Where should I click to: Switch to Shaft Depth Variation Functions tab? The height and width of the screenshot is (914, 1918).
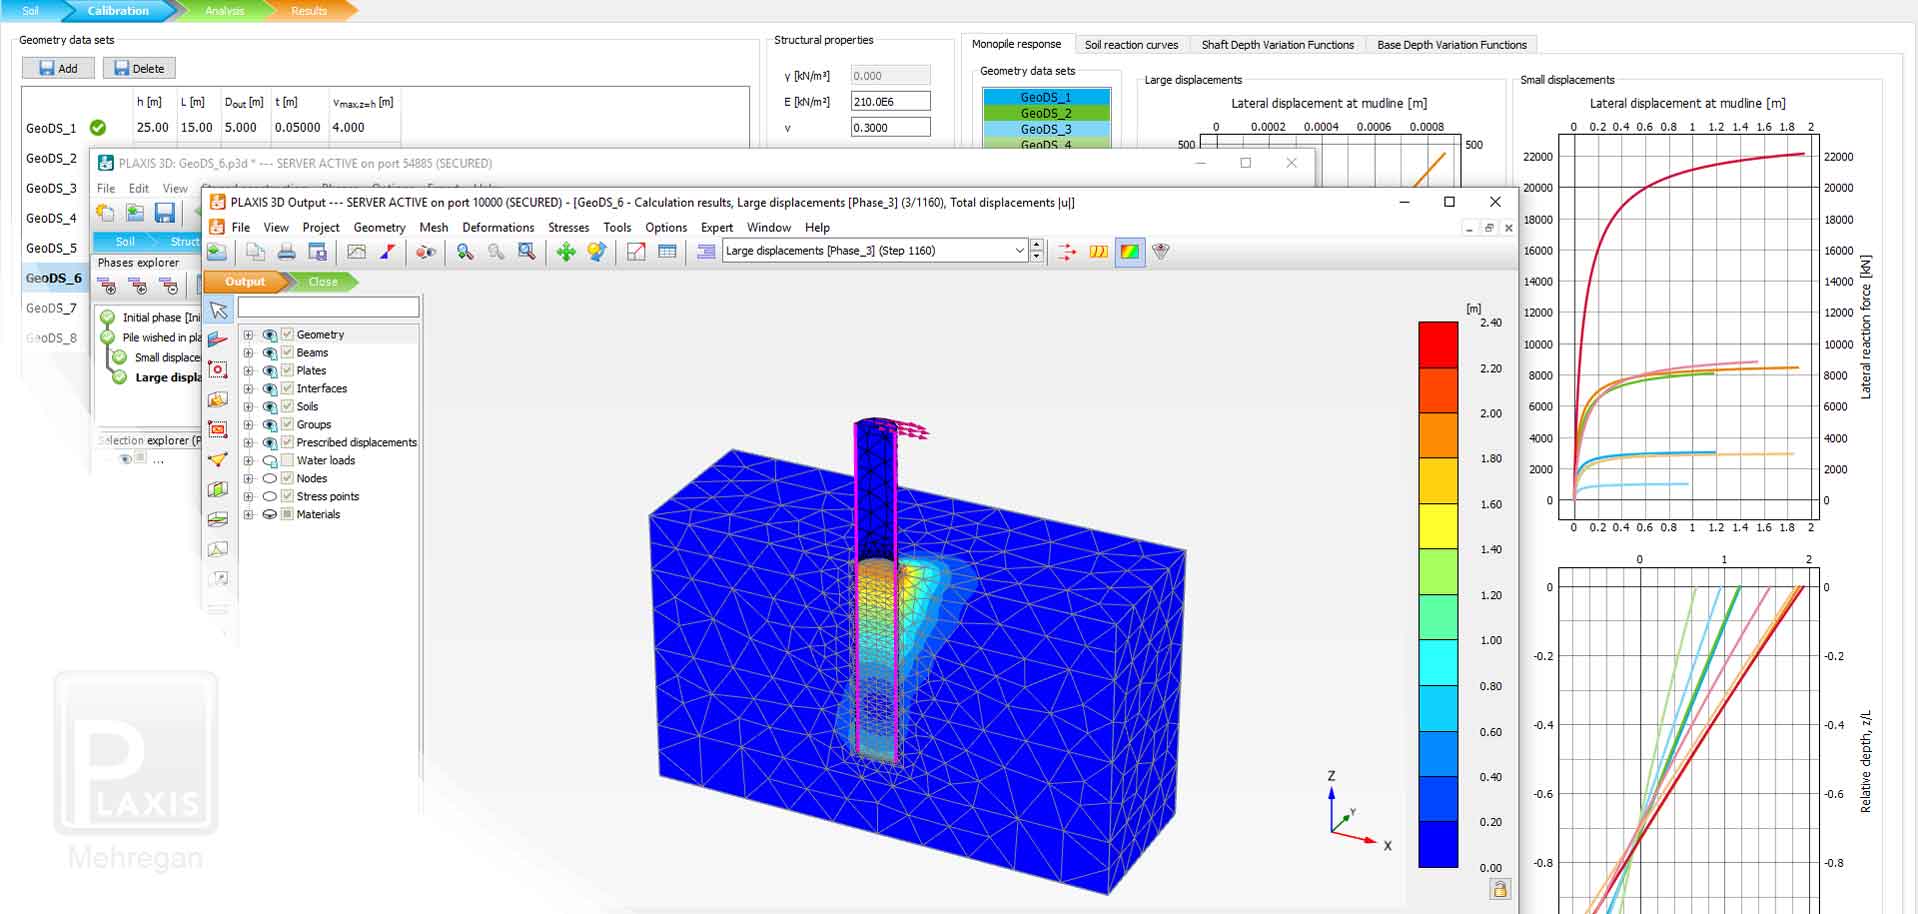1277,45
